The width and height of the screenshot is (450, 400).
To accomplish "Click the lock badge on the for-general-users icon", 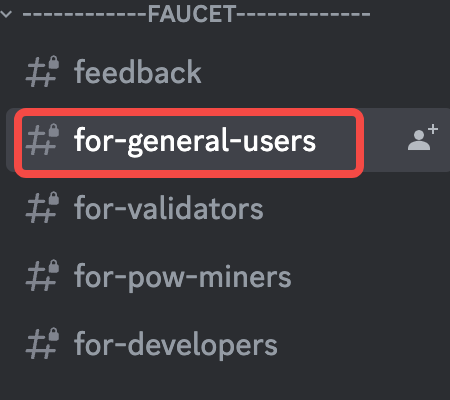I will (54, 131).
